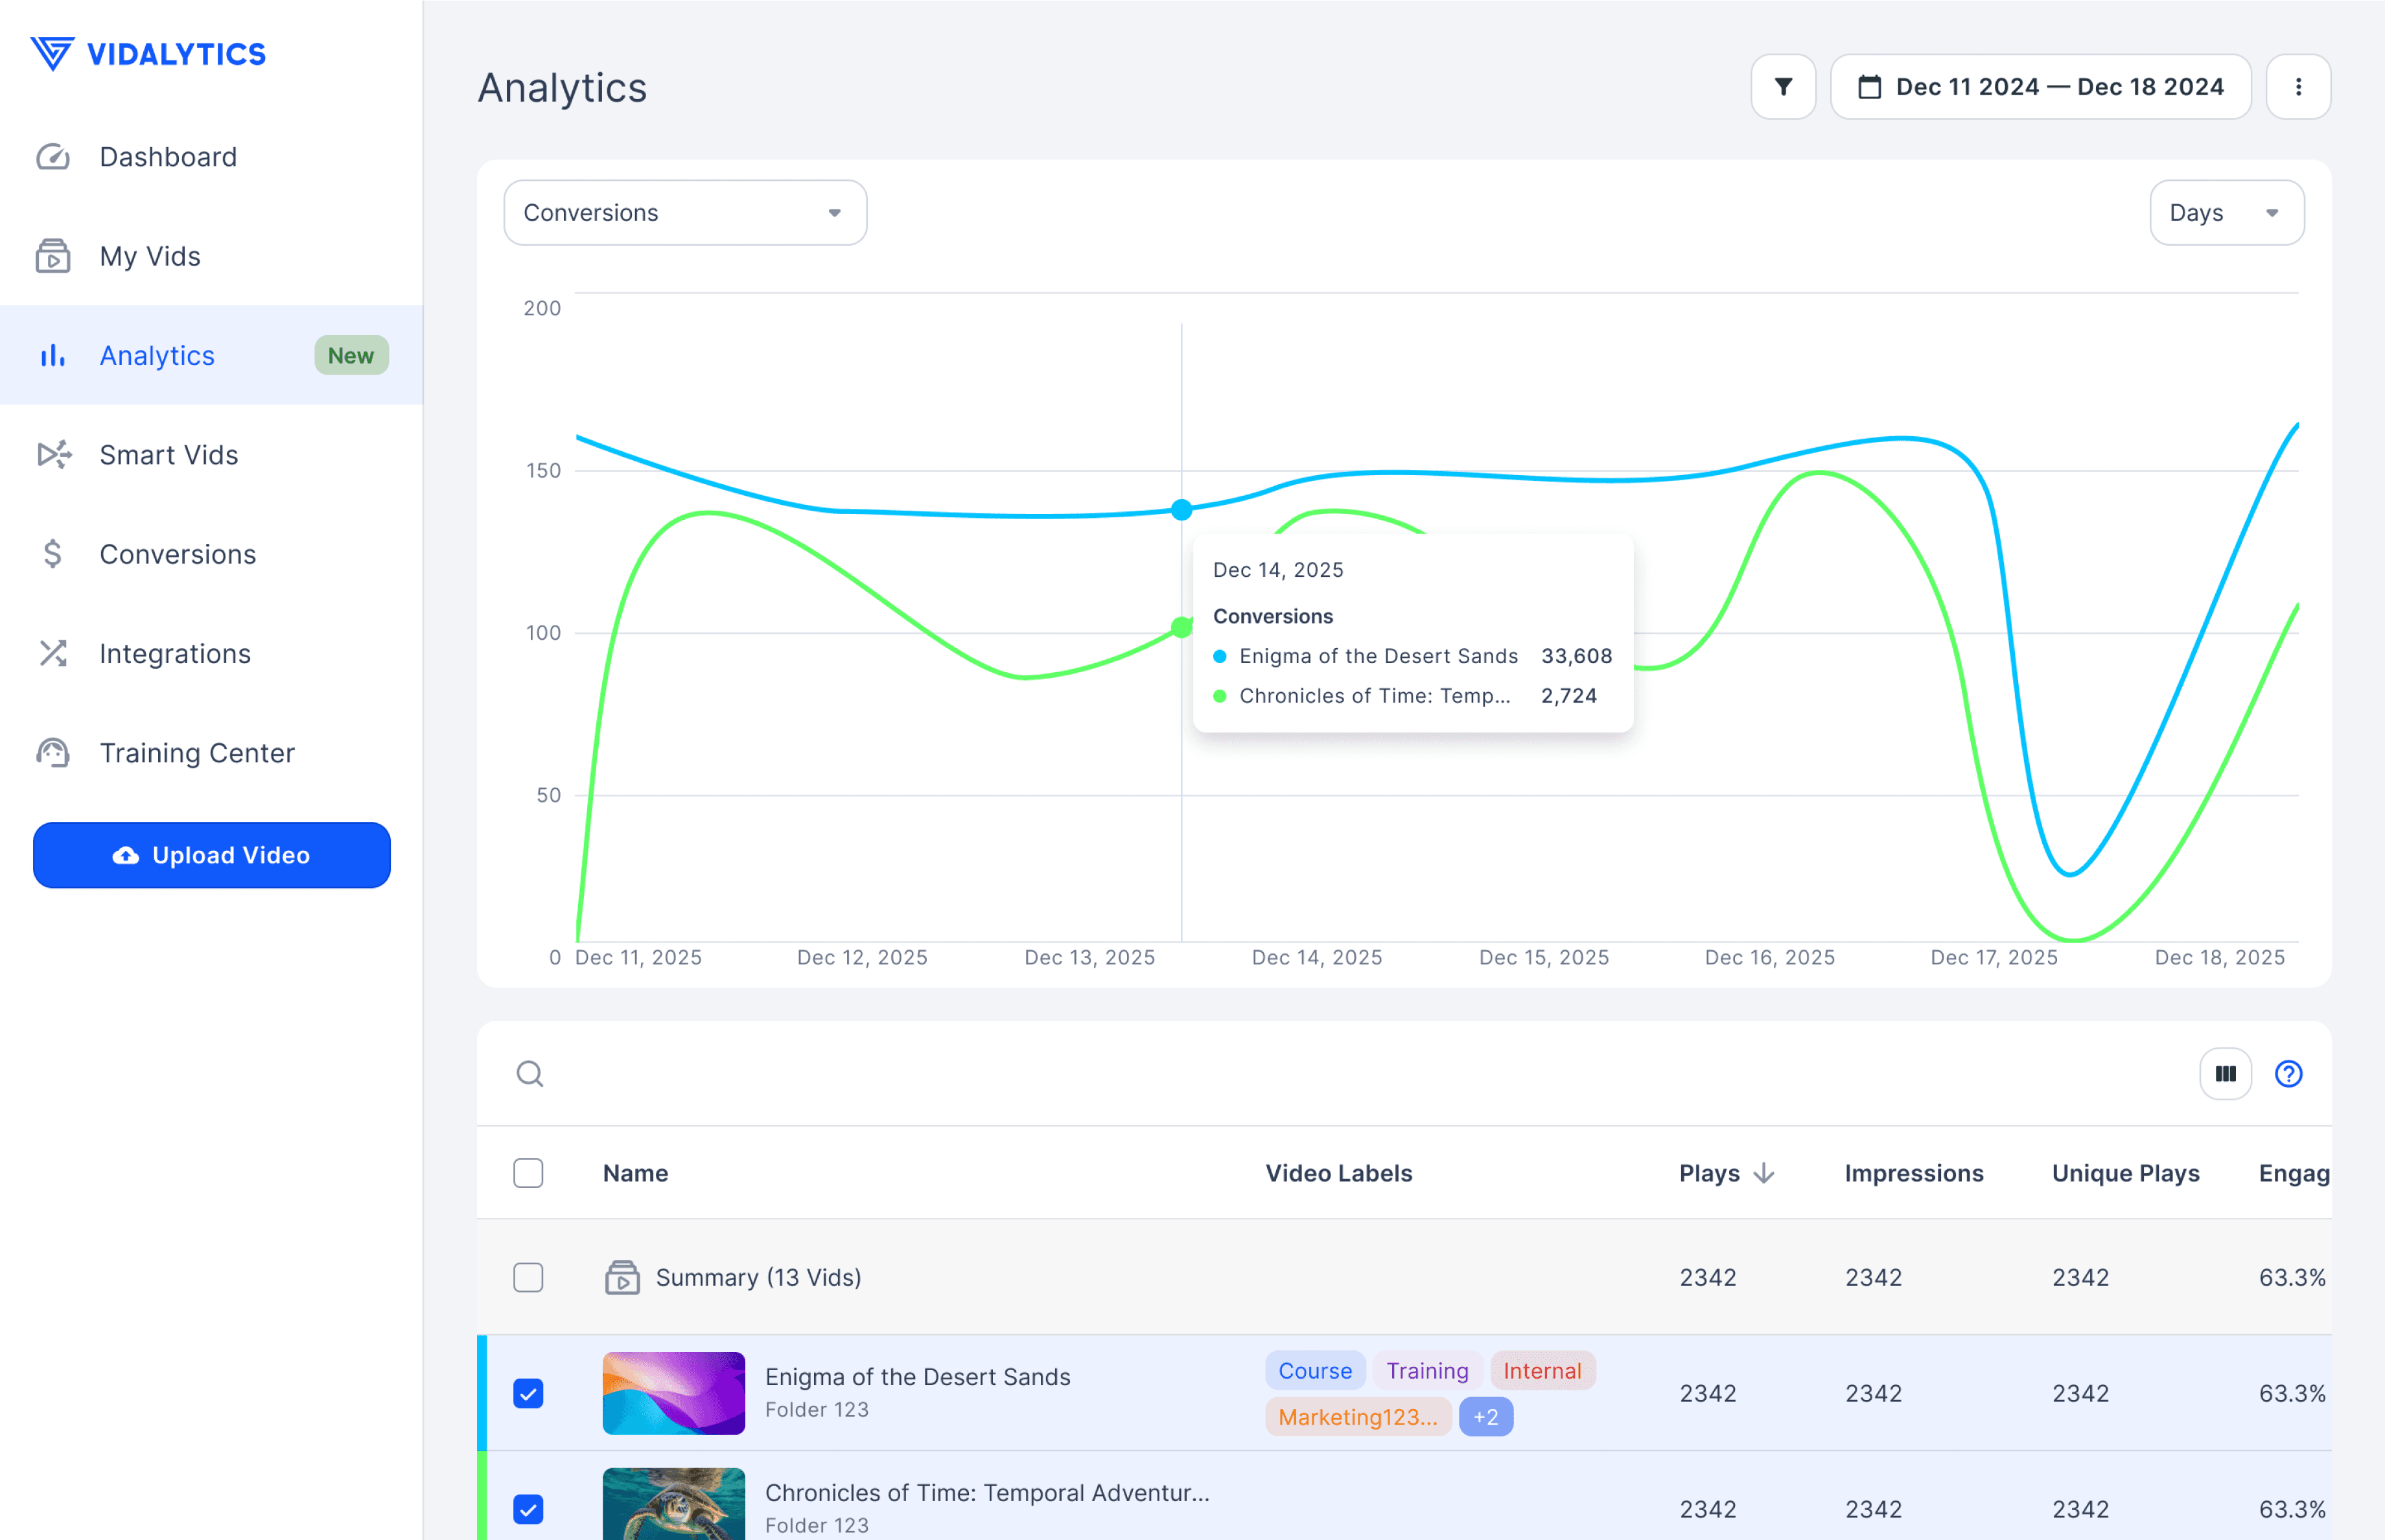Select Analytics in the sidebar
This screenshot has height=1540, width=2385.
pyautogui.click(x=211, y=355)
